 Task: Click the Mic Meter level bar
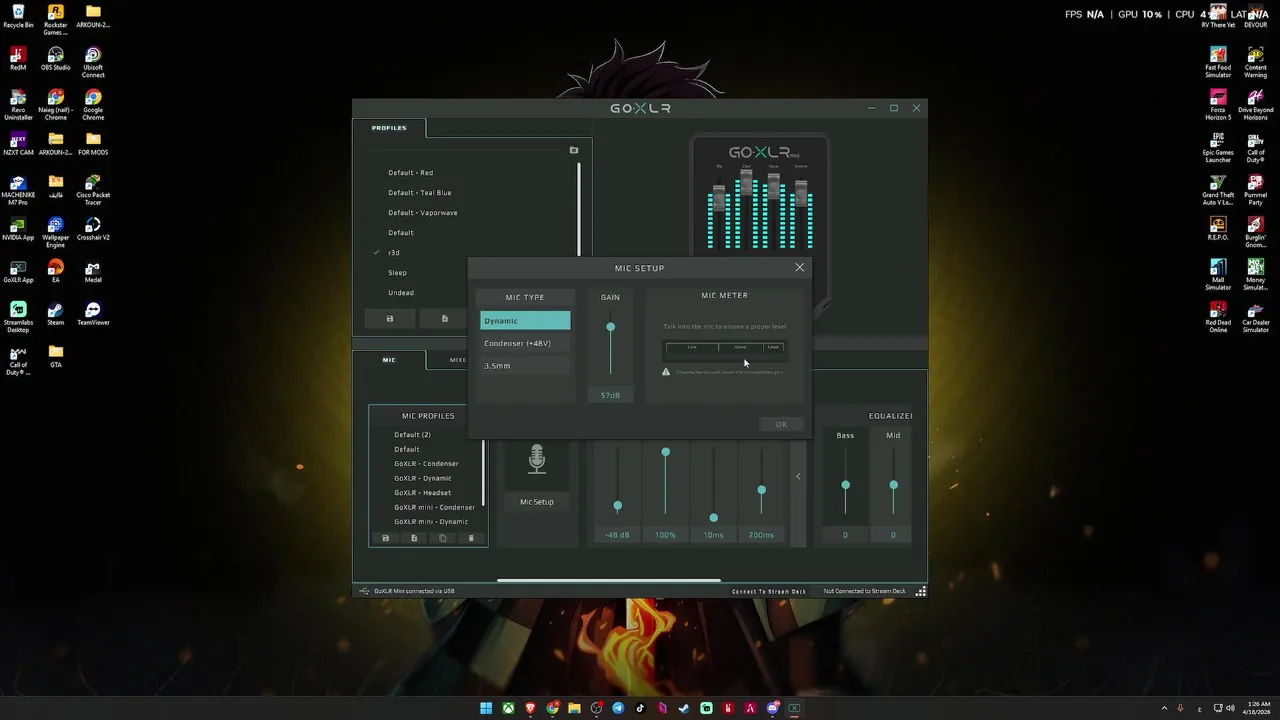(x=725, y=347)
